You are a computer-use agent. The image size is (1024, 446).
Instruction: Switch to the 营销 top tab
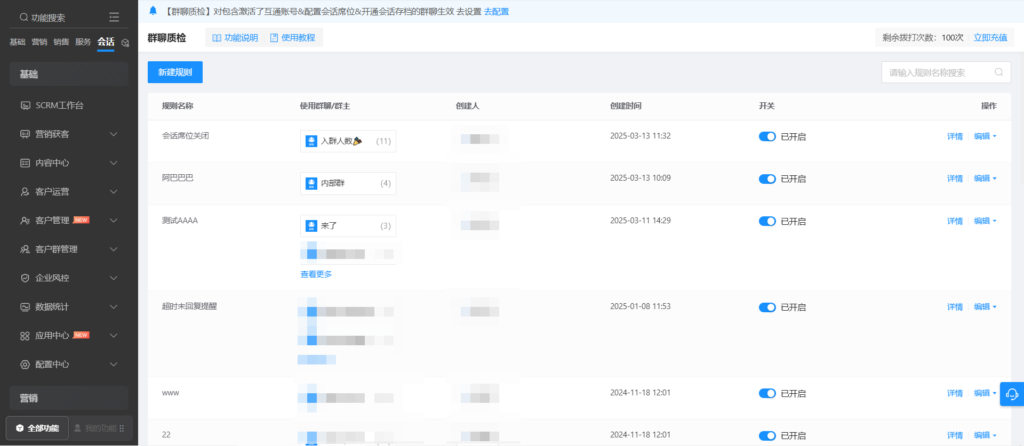39,42
